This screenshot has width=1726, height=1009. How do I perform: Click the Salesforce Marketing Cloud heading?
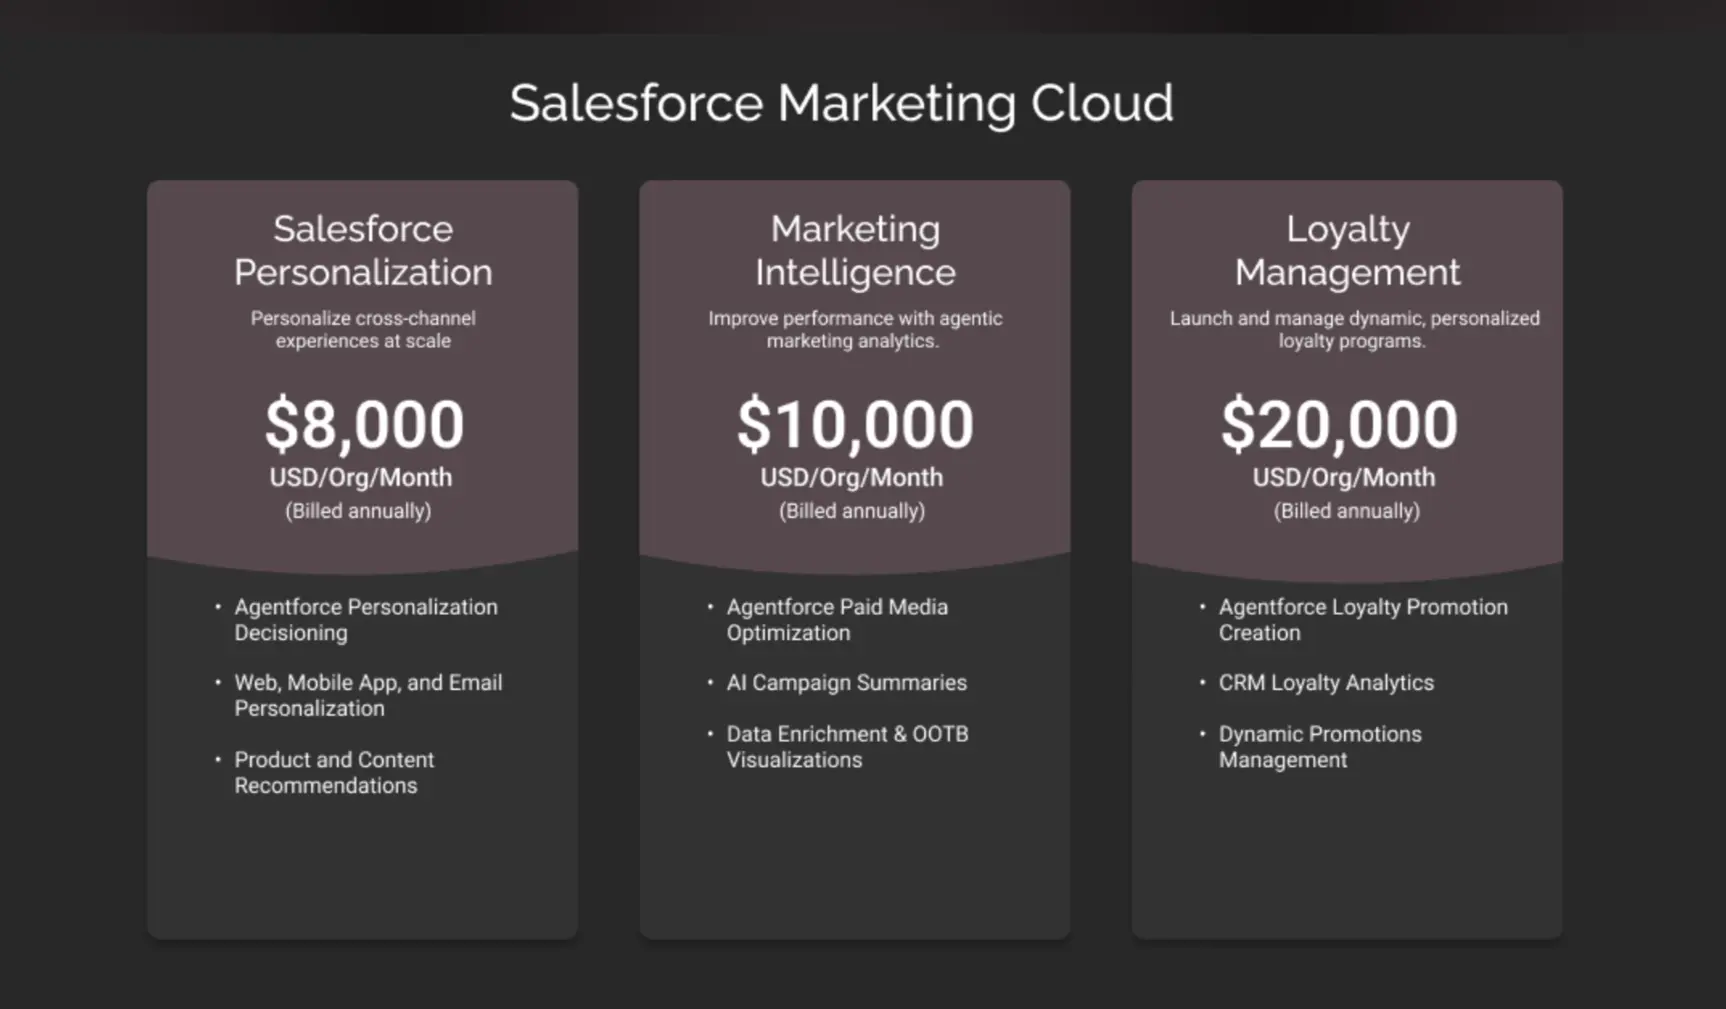[x=841, y=104]
